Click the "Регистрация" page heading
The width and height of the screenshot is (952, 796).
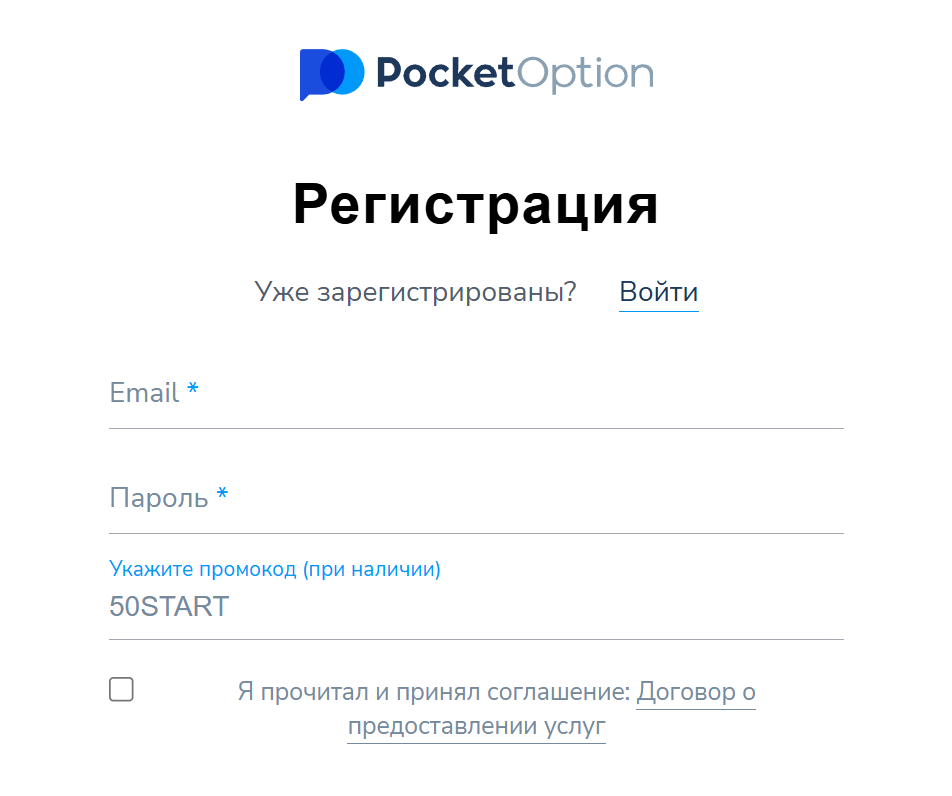476,205
